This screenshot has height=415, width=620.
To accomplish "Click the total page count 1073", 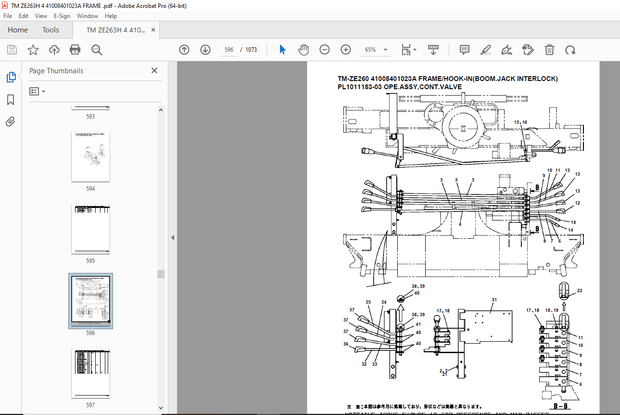I will coord(251,50).
